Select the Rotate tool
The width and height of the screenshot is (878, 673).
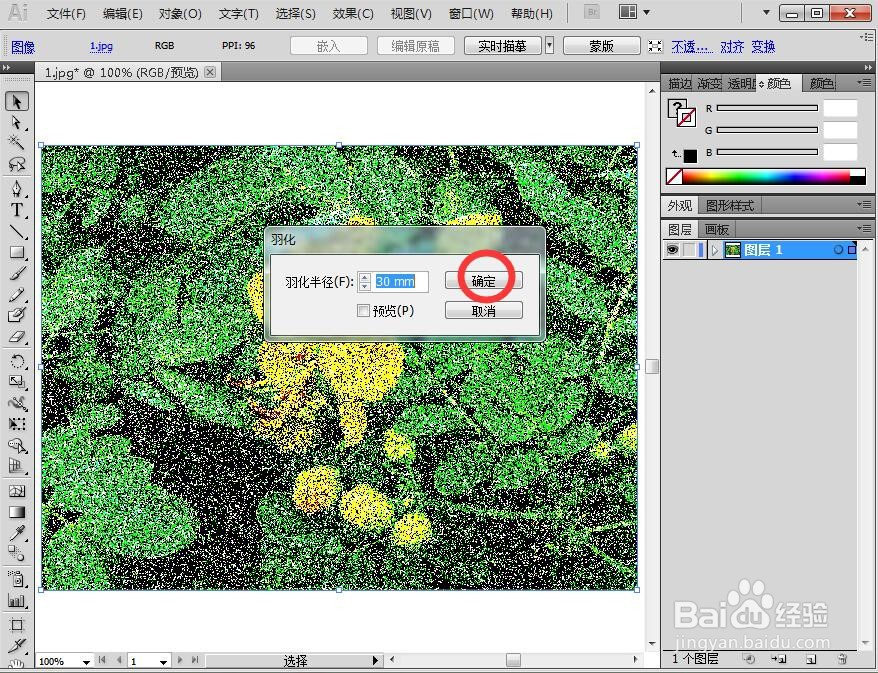pyautogui.click(x=17, y=361)
